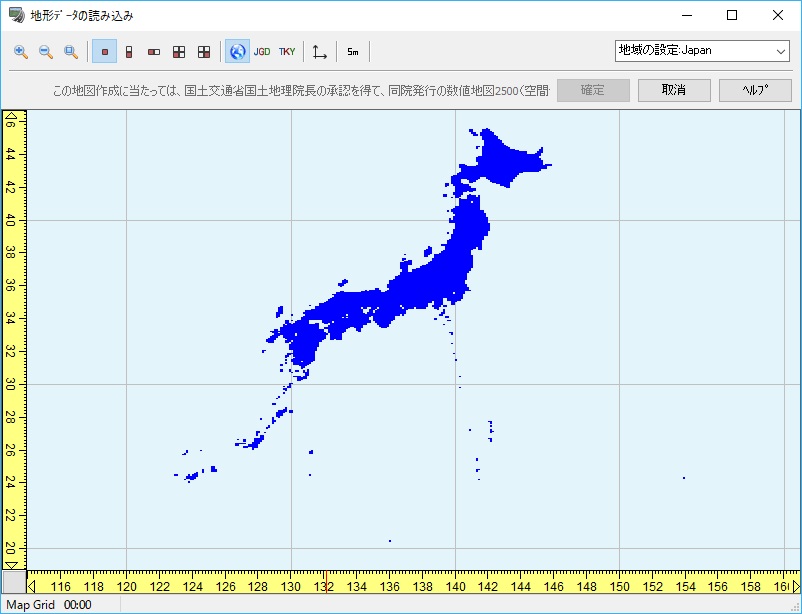Select the second four-tile grid icon
802x614 pixels.
click(204, 51)
